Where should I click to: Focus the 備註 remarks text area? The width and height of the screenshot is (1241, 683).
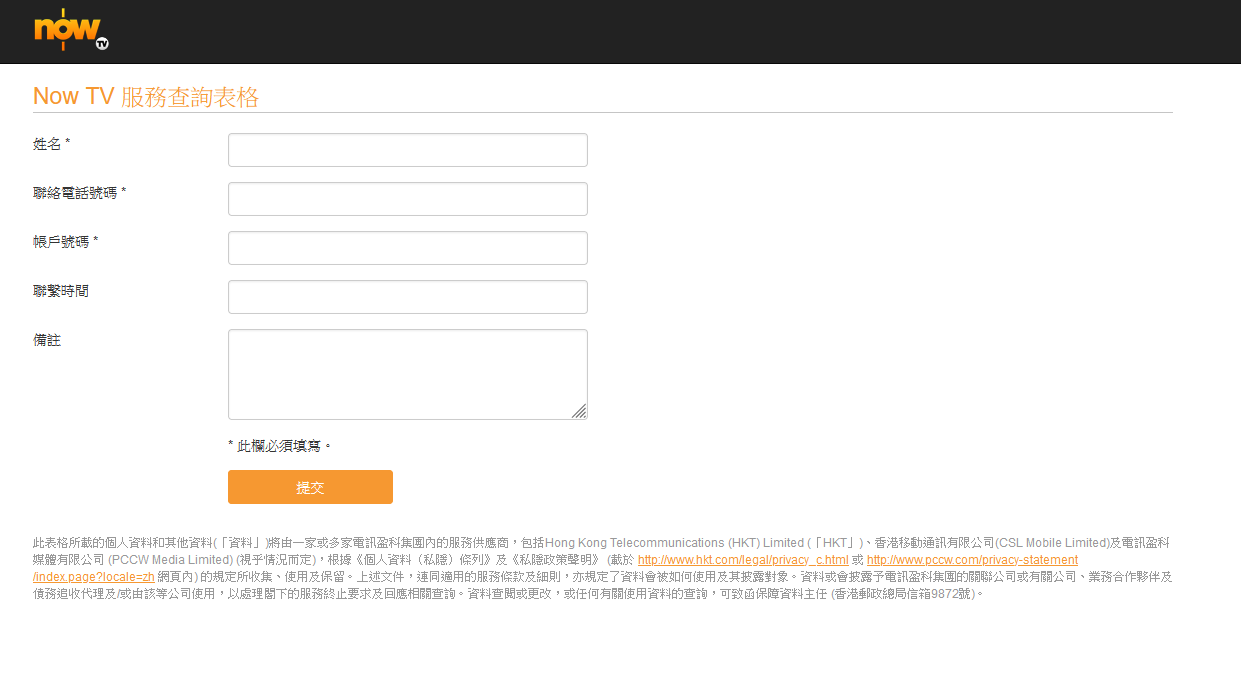(x=408, y=374)
